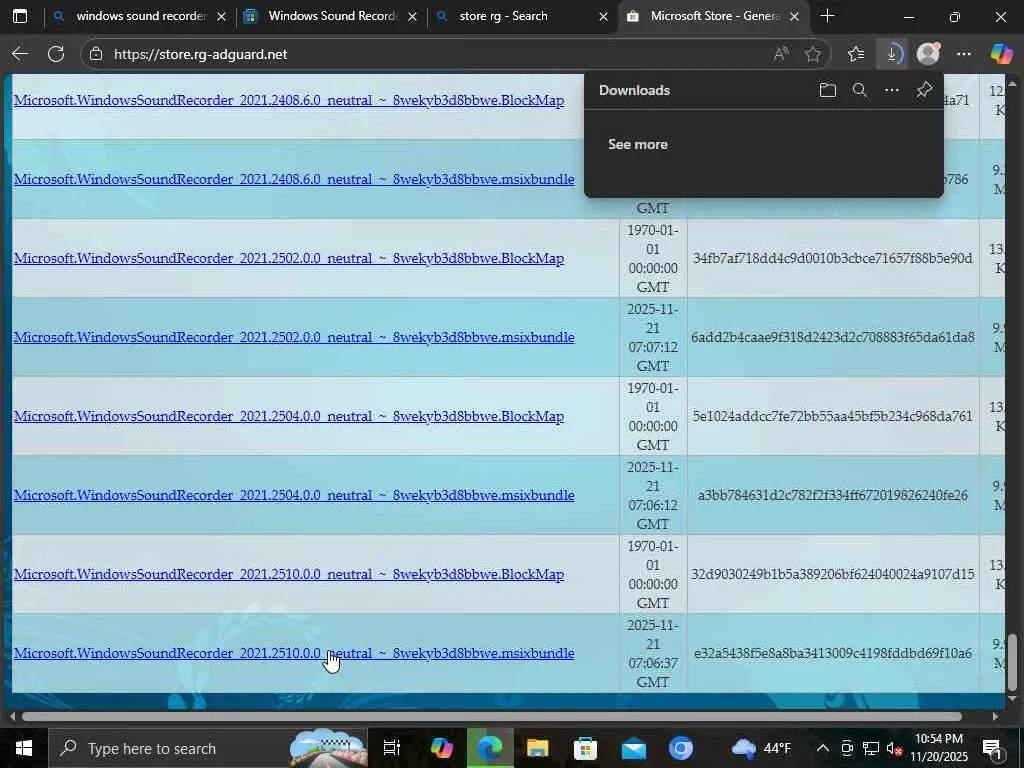Download 2021.2504.0.0 msixbundle link

click(294, 496)
